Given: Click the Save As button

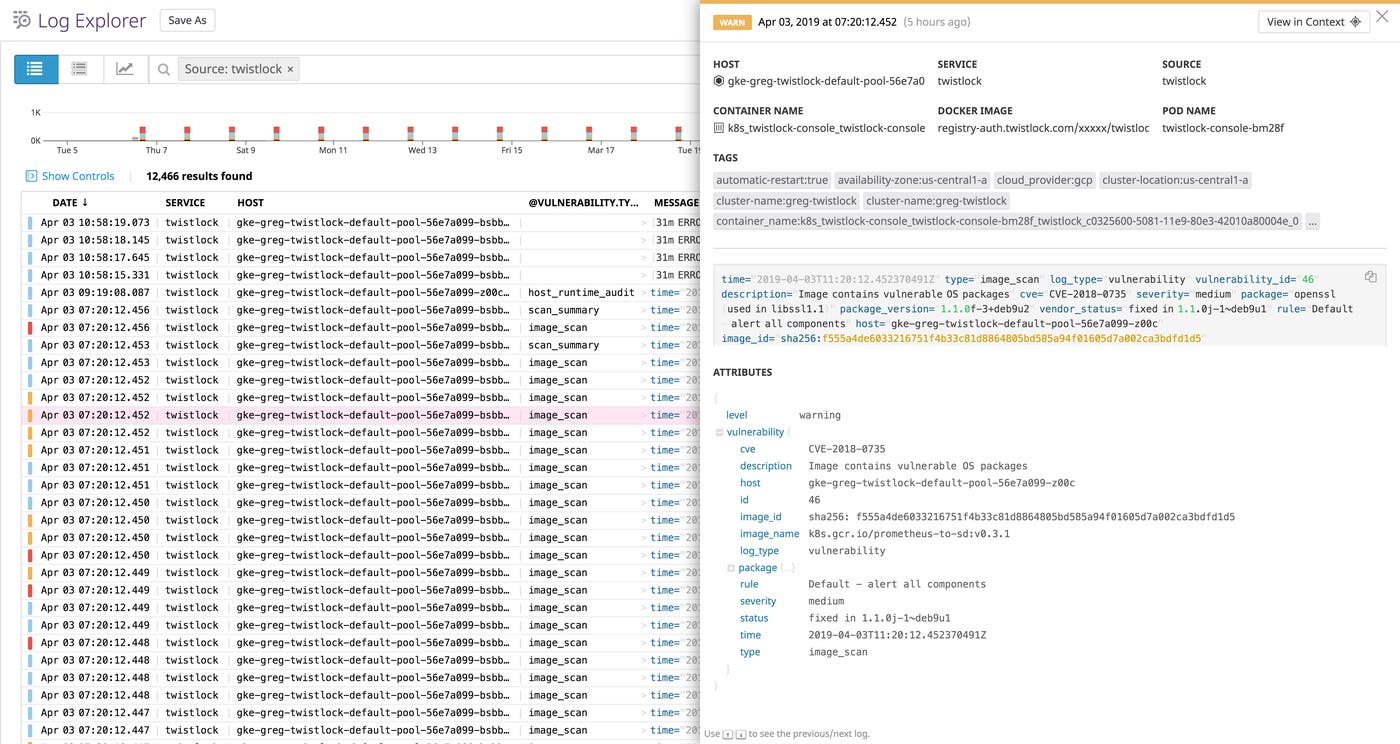Looking at the screenshot, I should [187, 20].
